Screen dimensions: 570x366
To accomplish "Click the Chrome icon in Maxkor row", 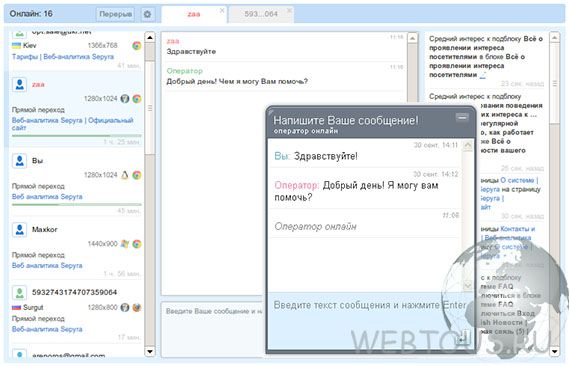I will coord(137,244).
